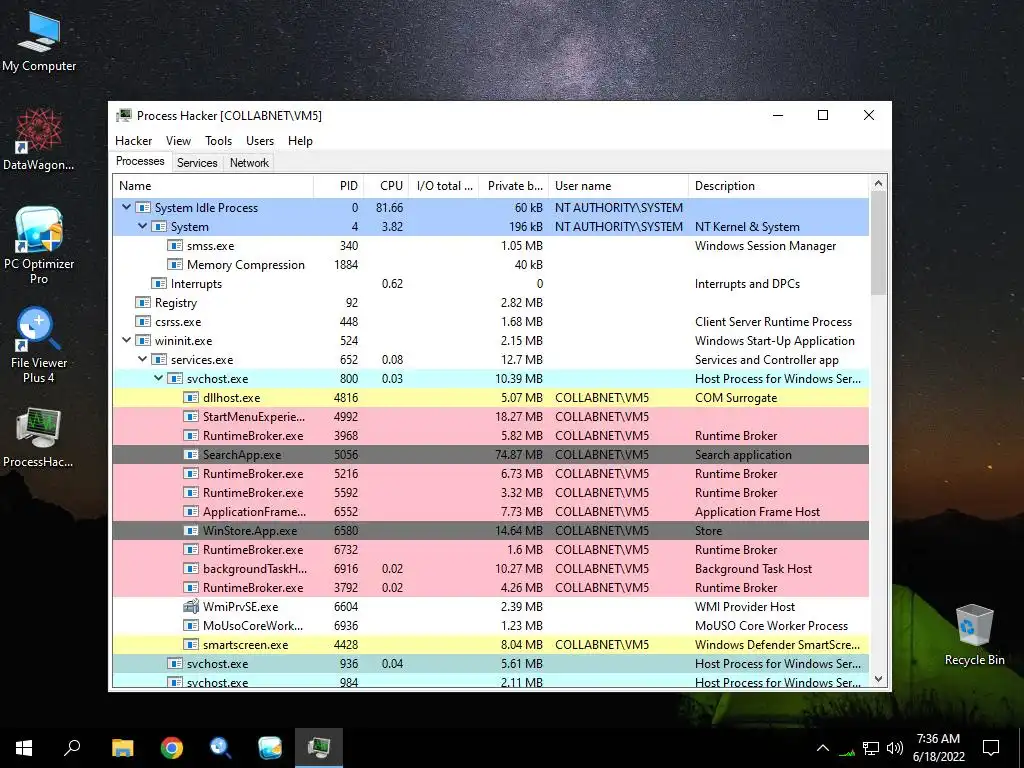Click the 74.87 MB private bytes value
This screenshot has width=1024, height=768.
(x=519, y=455)
